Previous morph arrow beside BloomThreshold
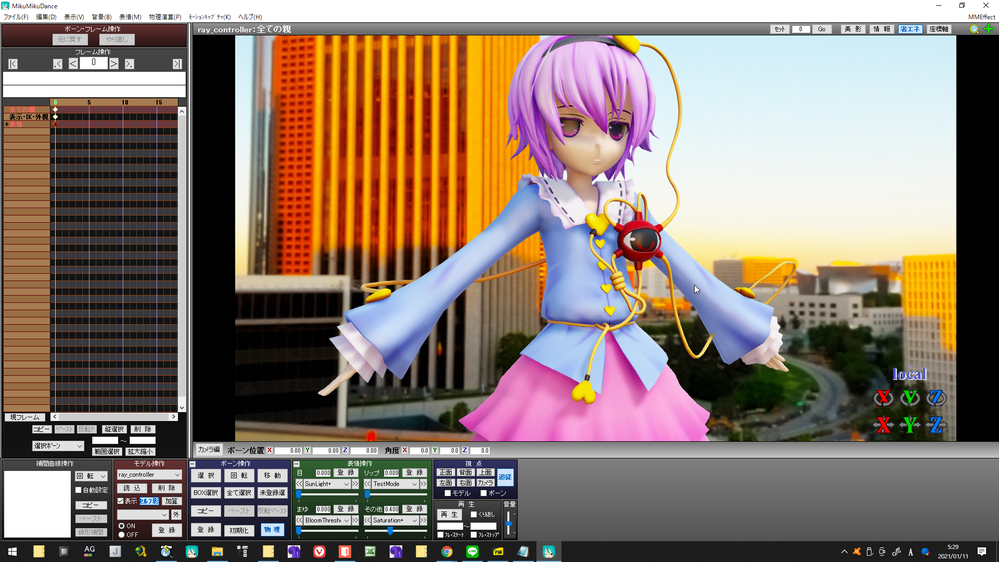Viewport: 999px width, 562px height. tap(299, 521)
